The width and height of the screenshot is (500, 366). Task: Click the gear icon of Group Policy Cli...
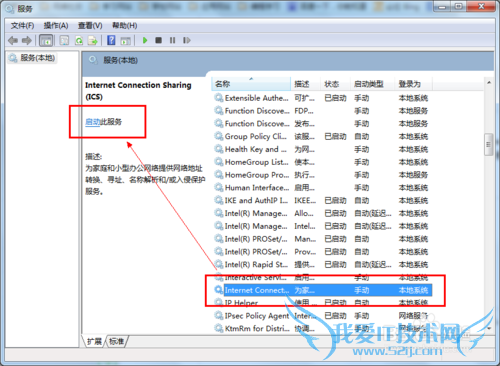219,136
